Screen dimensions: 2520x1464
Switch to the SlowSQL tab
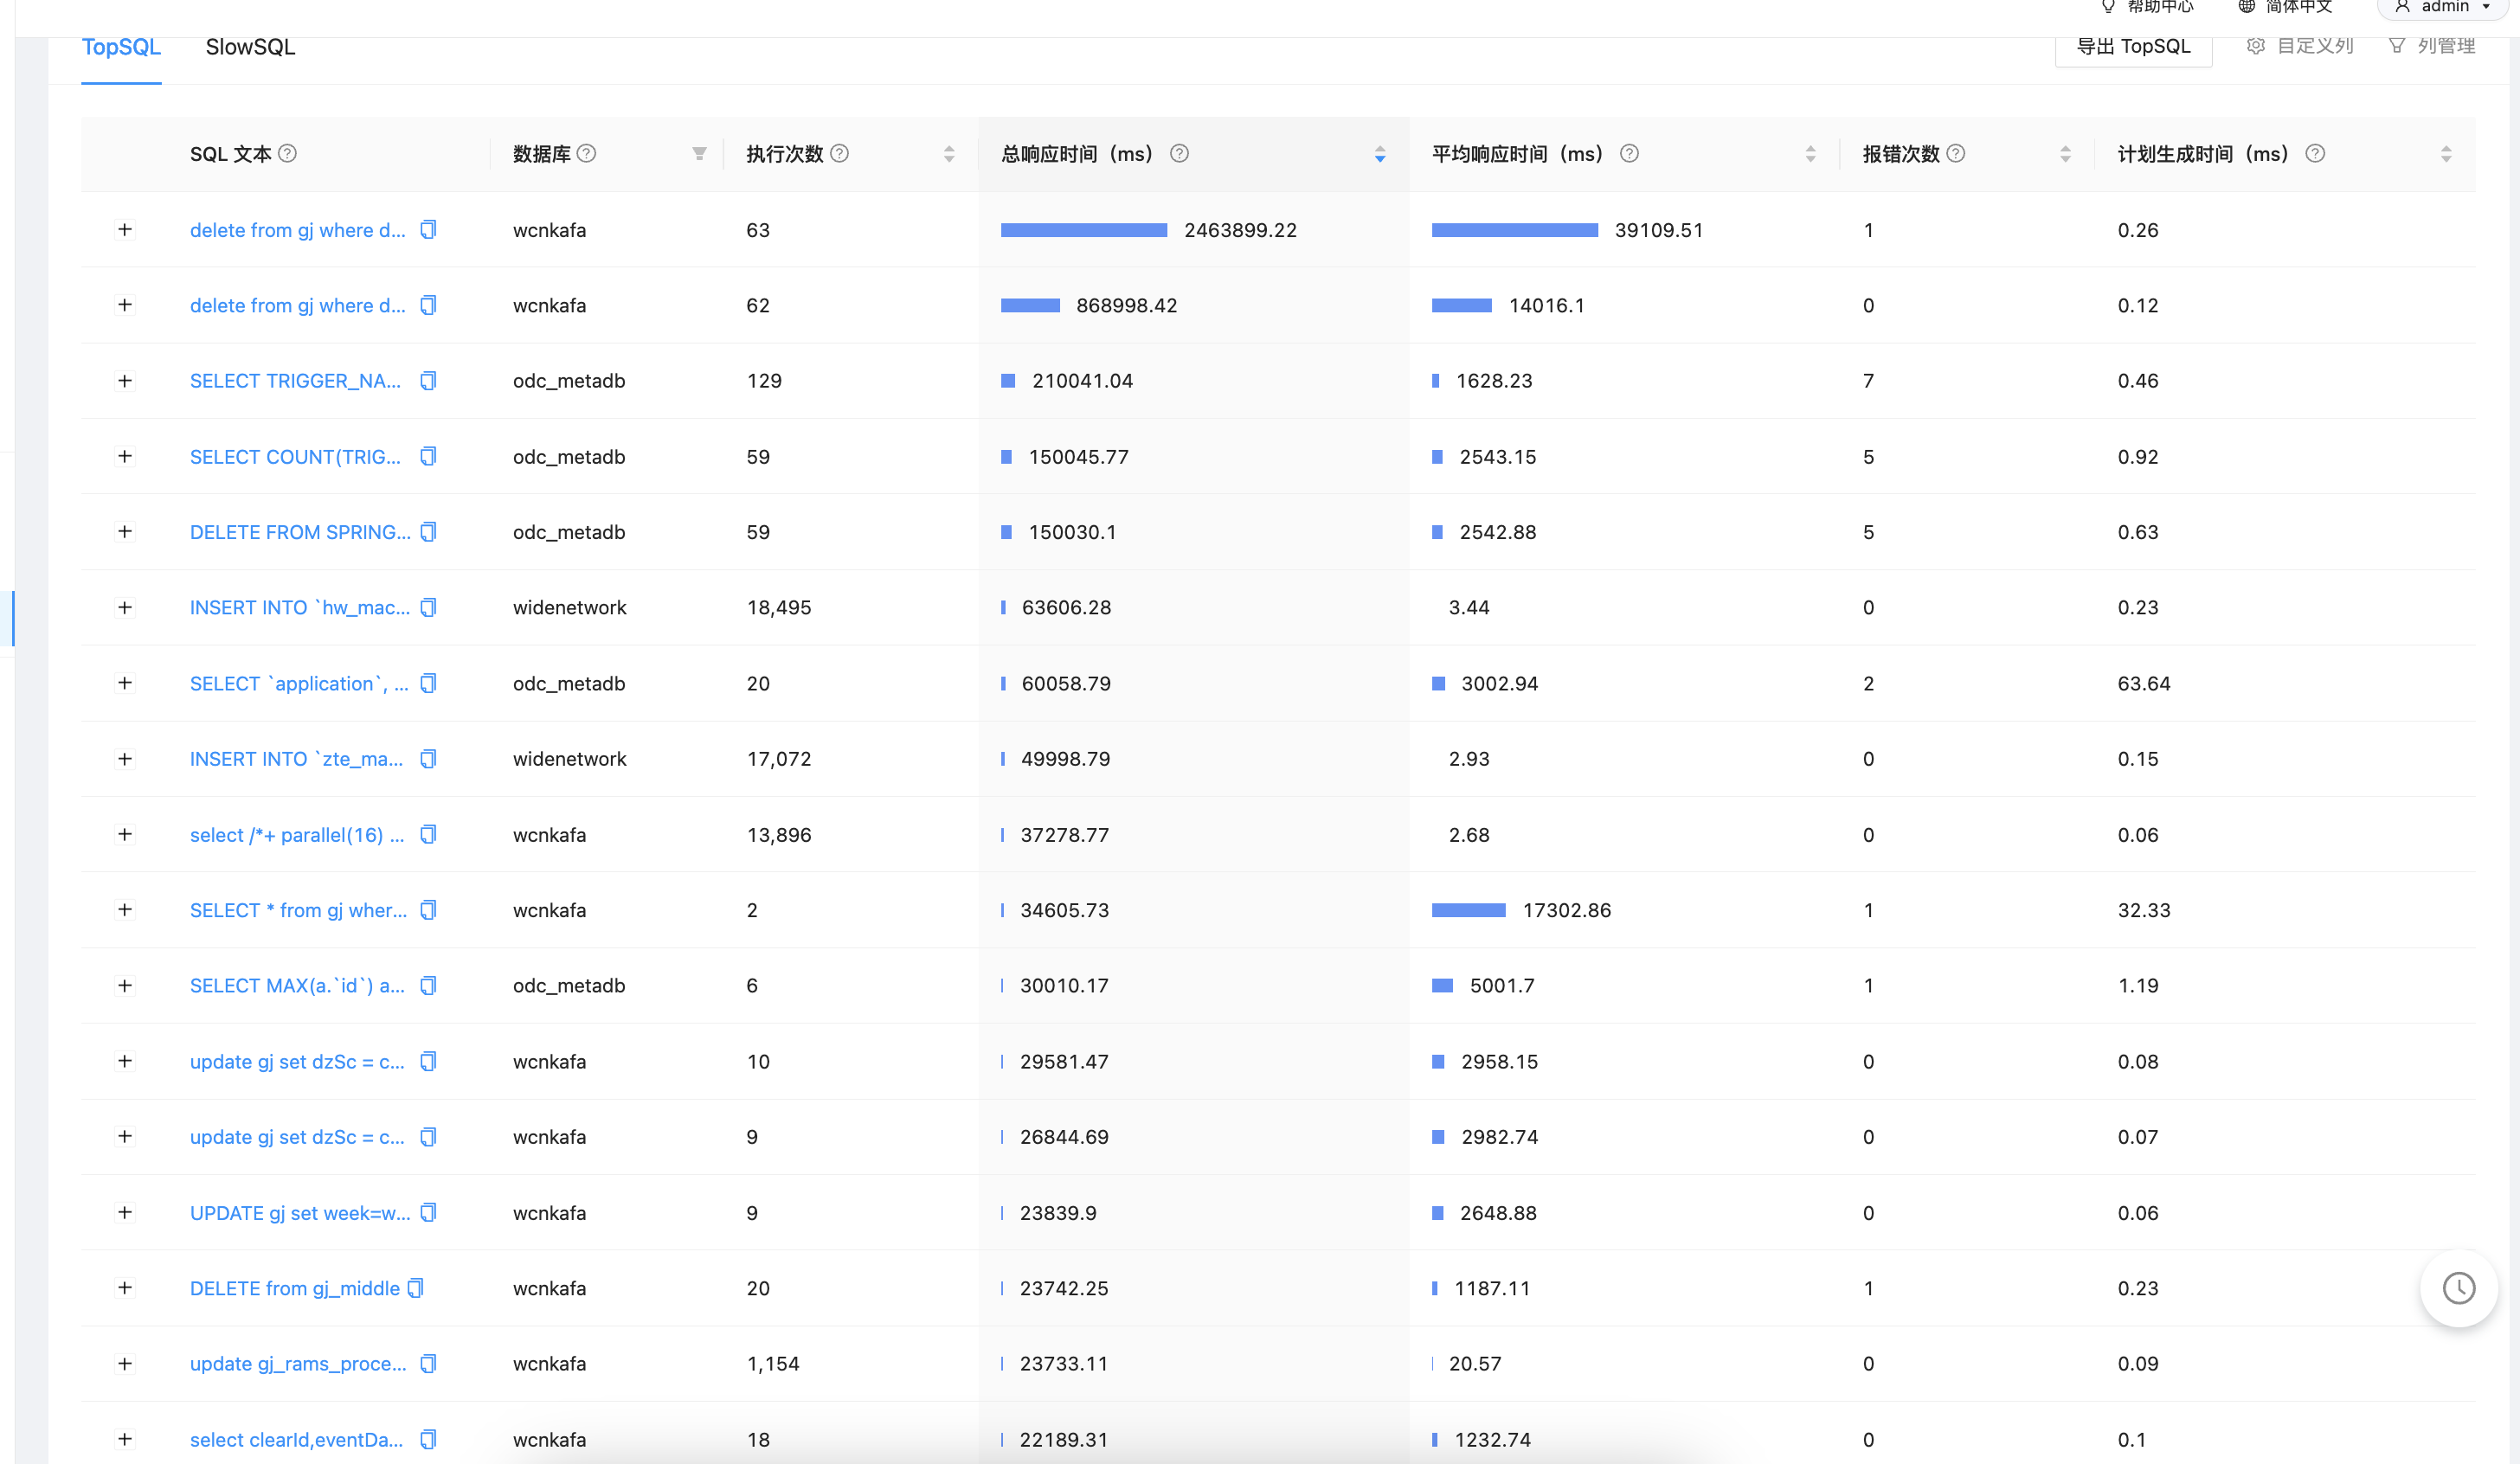(x=250, y=47)
